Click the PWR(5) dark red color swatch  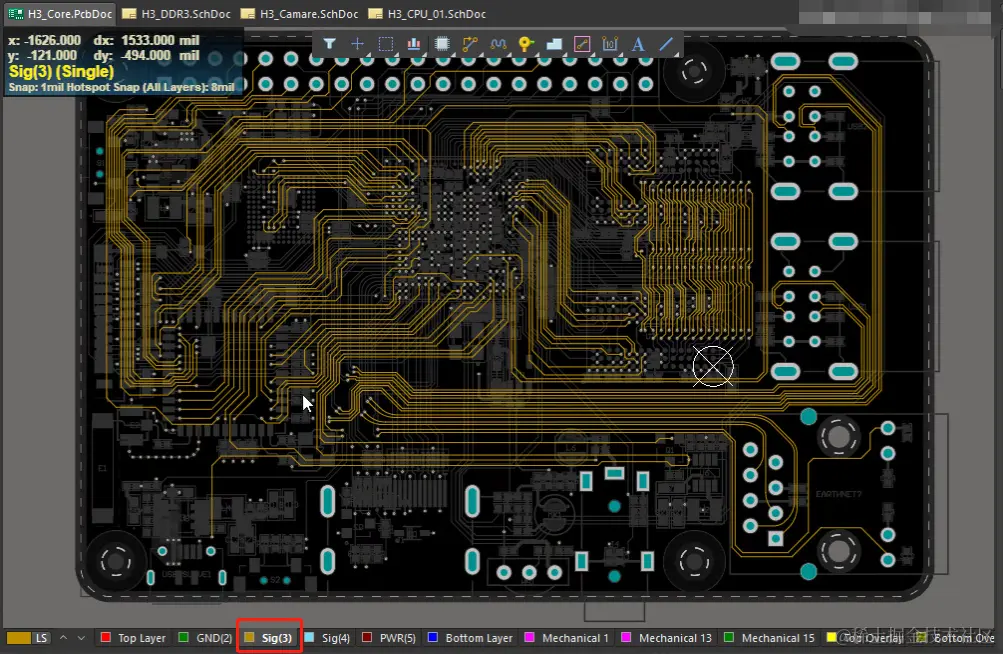click(x=367, y=637)
